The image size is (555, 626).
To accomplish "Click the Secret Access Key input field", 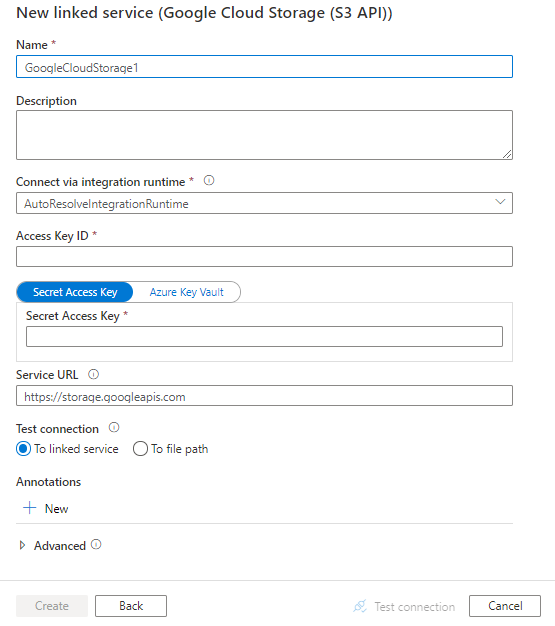I will (264, 337).
